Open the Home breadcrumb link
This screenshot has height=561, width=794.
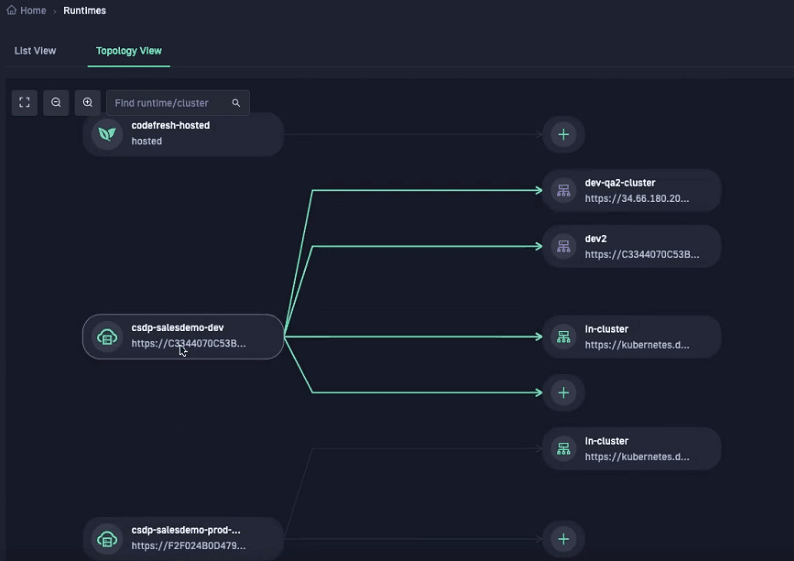(x=33, y=11)
